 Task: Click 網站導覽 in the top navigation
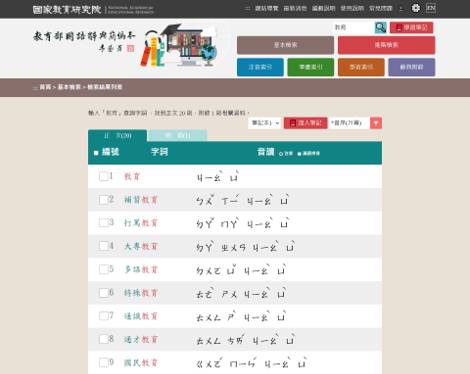click(x=267, y=8)
